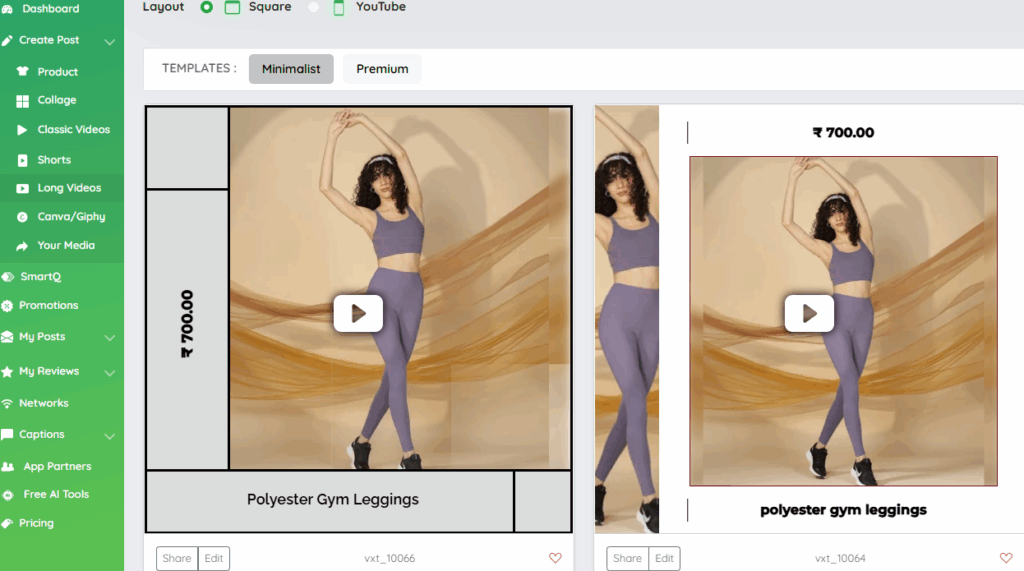Viewport: 1024px width, 571px height.
Task: Select the Square layout radio button
Action: (207, 7)
